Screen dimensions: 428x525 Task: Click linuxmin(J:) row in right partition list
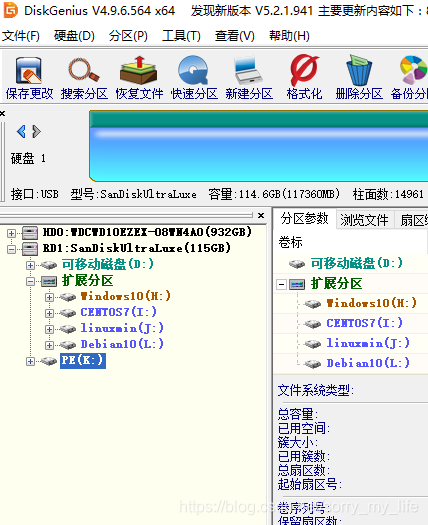(x=351, y=344)
